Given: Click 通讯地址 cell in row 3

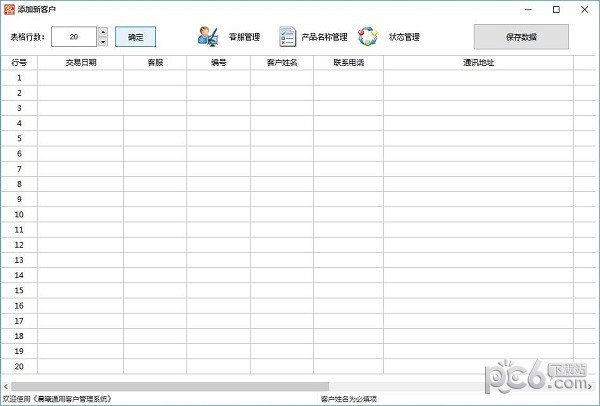Looking at the screenshot, I should click(479, 108).
